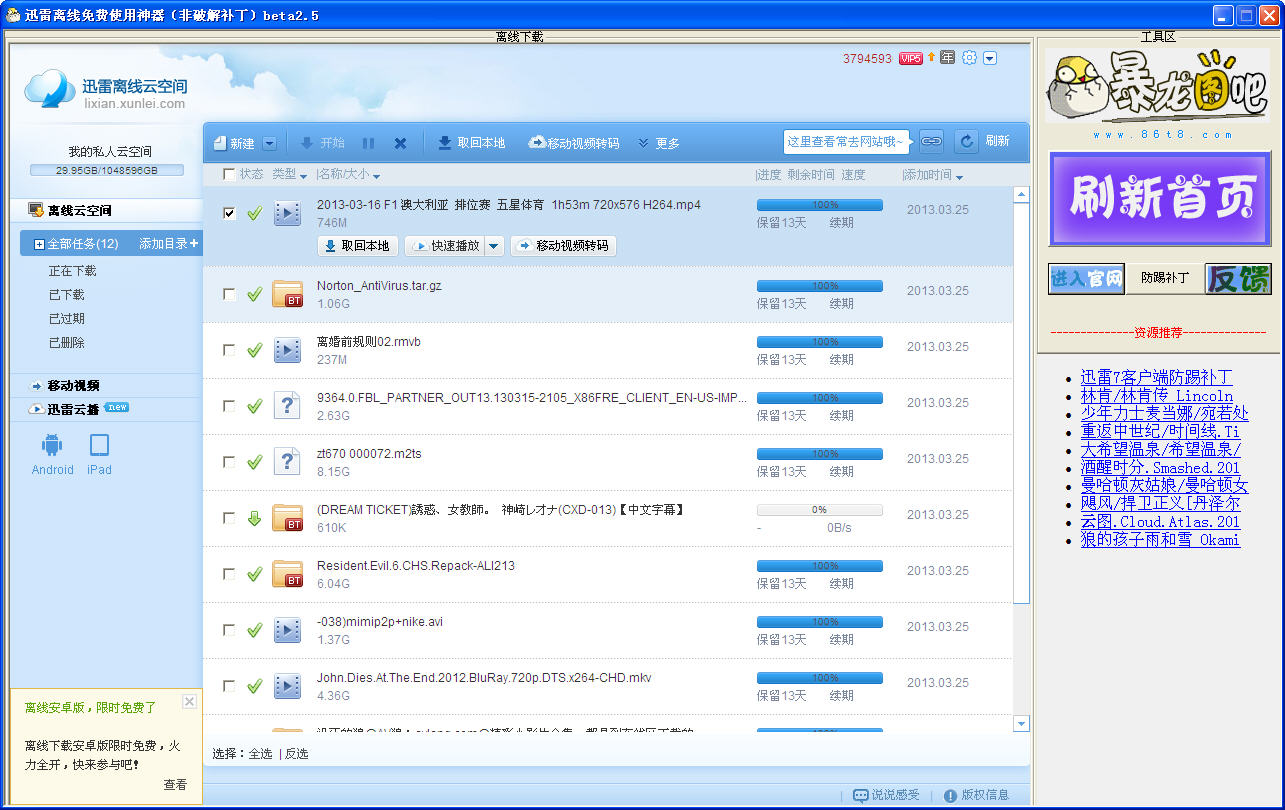The height and width of the screenshot is (810, 1285).
Task: Check the zt670 000072.m2ts checkbox
Action: pyautogui.click(x=229, y=462)
